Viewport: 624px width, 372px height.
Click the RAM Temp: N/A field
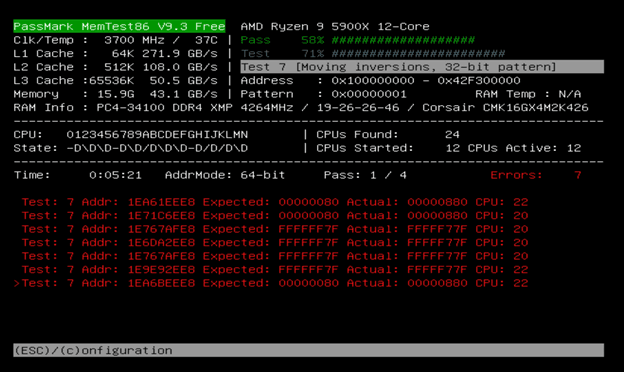pos(528,94)
